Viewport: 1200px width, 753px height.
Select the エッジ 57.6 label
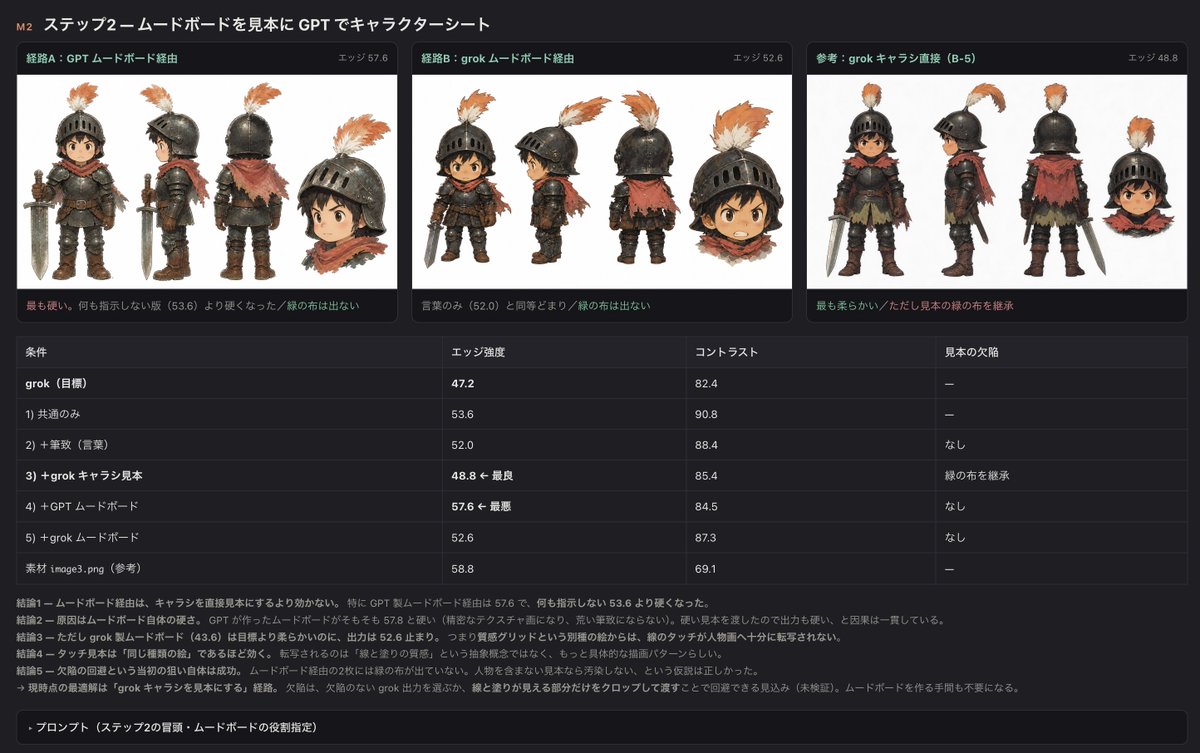tap(363, 58)
